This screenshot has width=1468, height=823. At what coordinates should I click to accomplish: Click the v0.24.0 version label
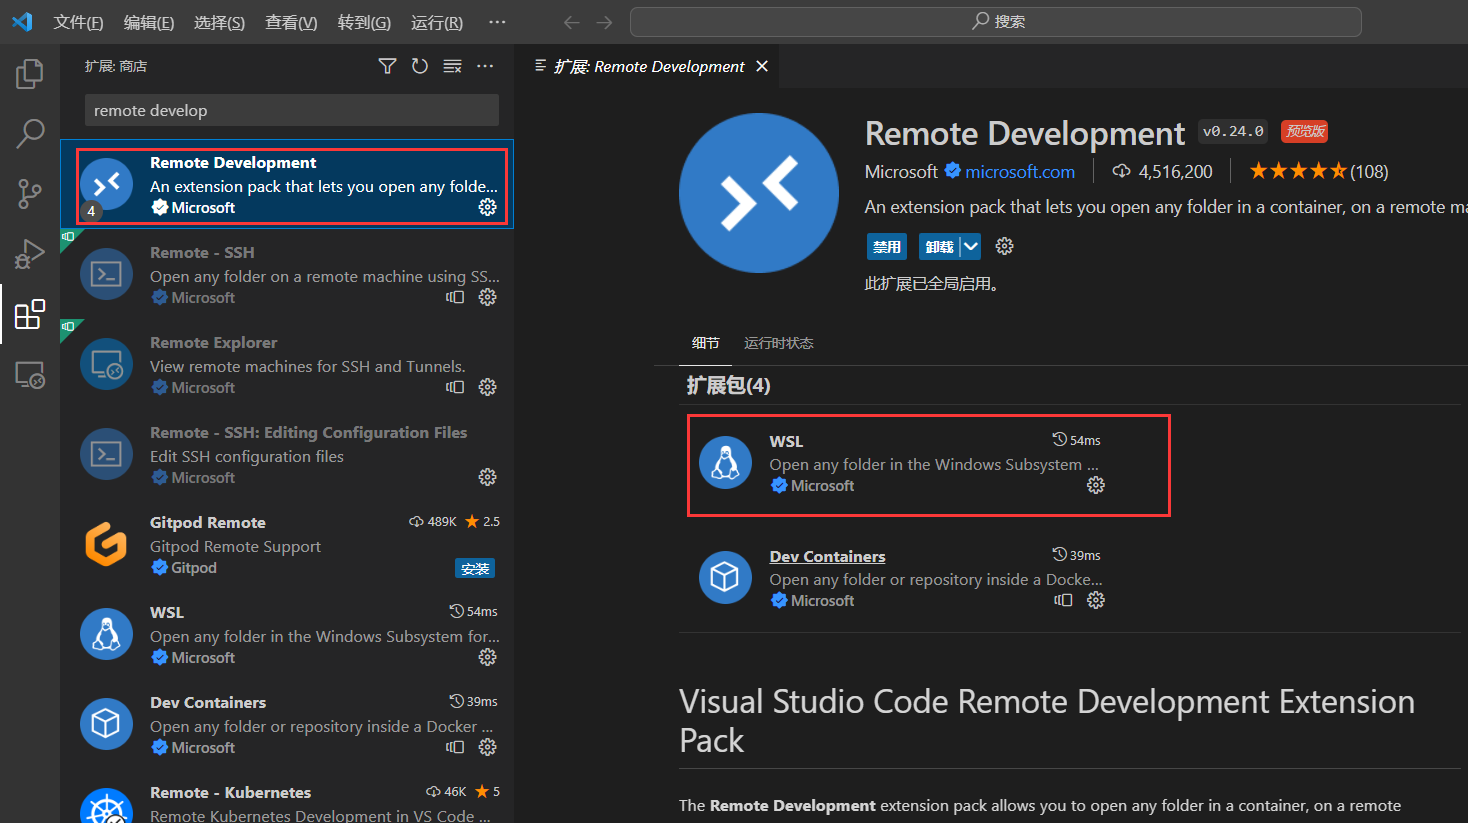click(x=1233, y=131)
